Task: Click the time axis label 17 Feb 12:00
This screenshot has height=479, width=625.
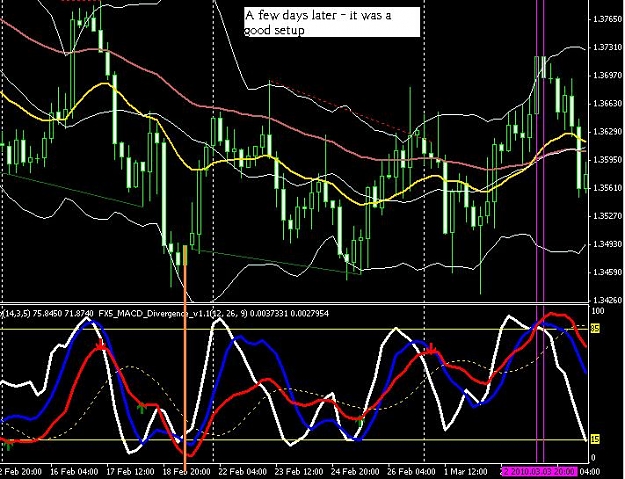Action: pos(130,472)
